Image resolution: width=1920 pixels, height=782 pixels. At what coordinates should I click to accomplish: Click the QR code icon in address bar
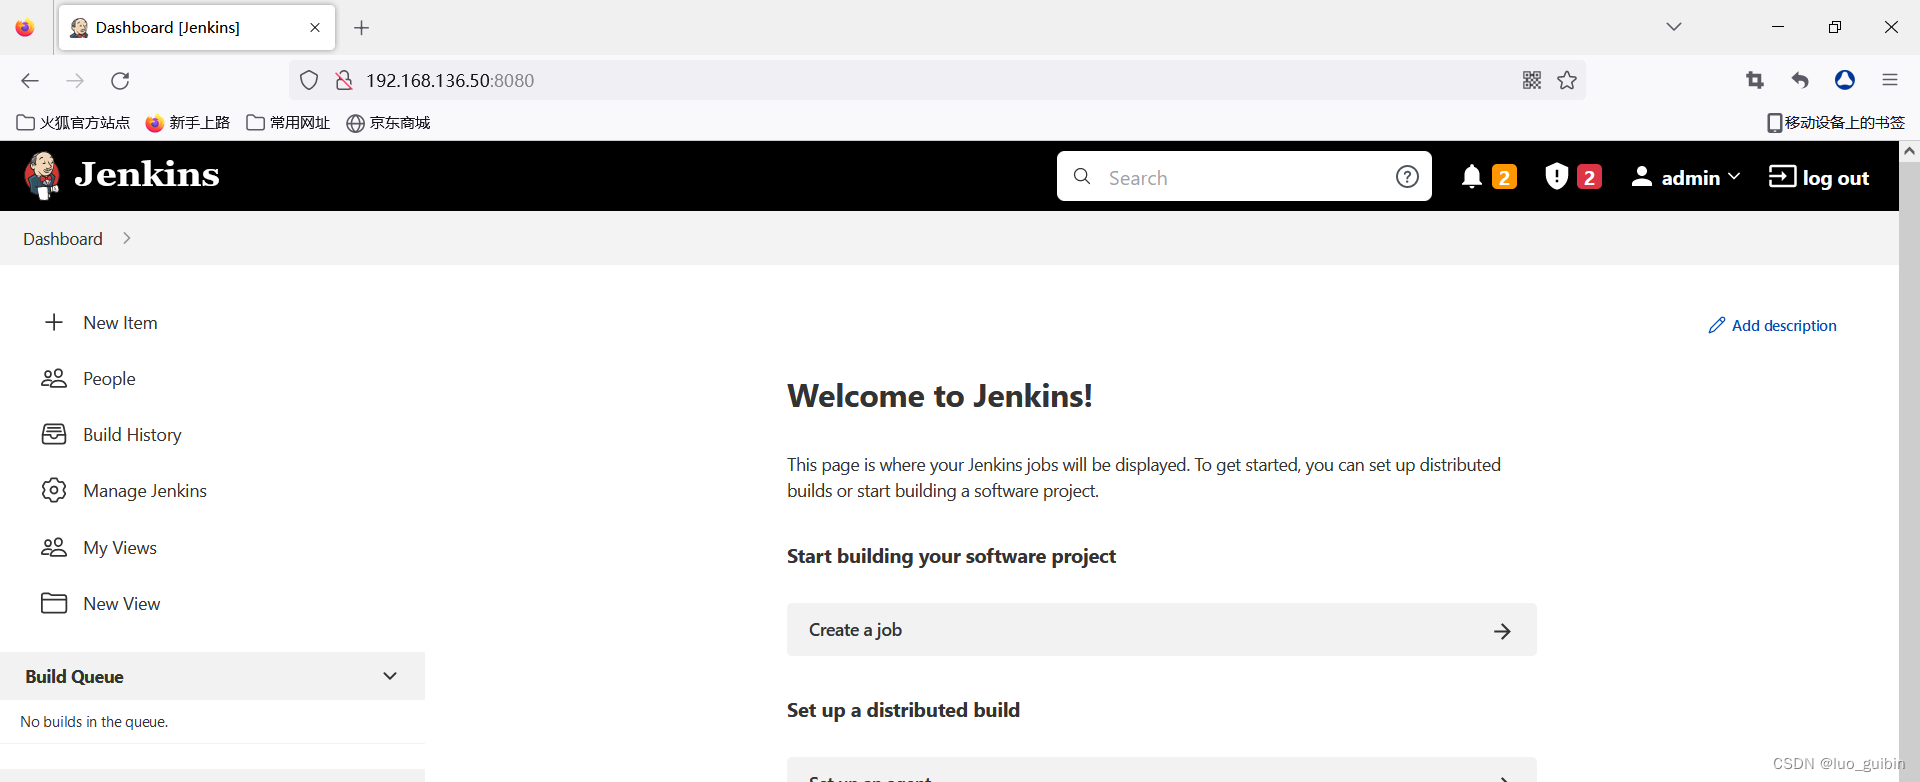(1531, 80)
